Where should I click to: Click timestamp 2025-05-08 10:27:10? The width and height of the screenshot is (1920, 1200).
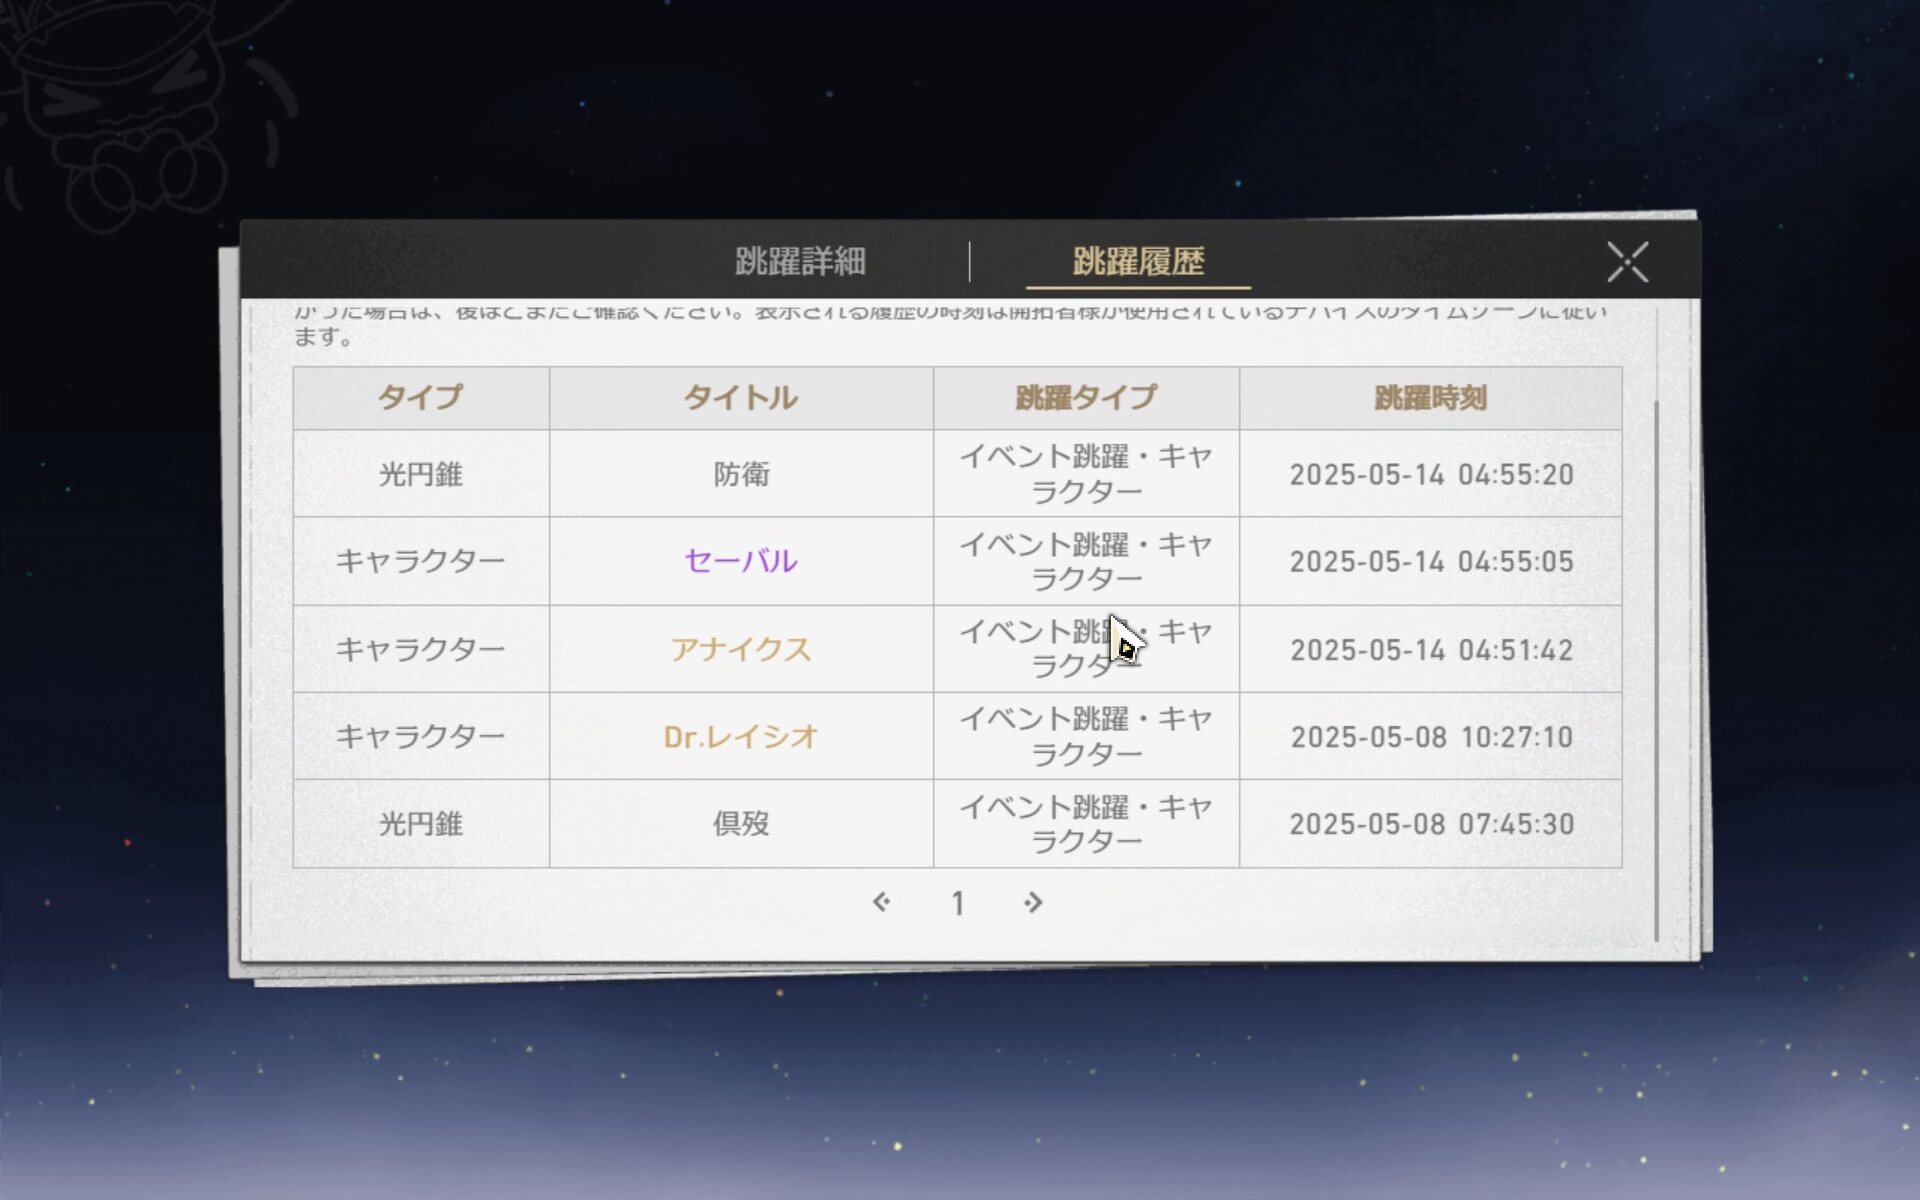[1431, 737]
